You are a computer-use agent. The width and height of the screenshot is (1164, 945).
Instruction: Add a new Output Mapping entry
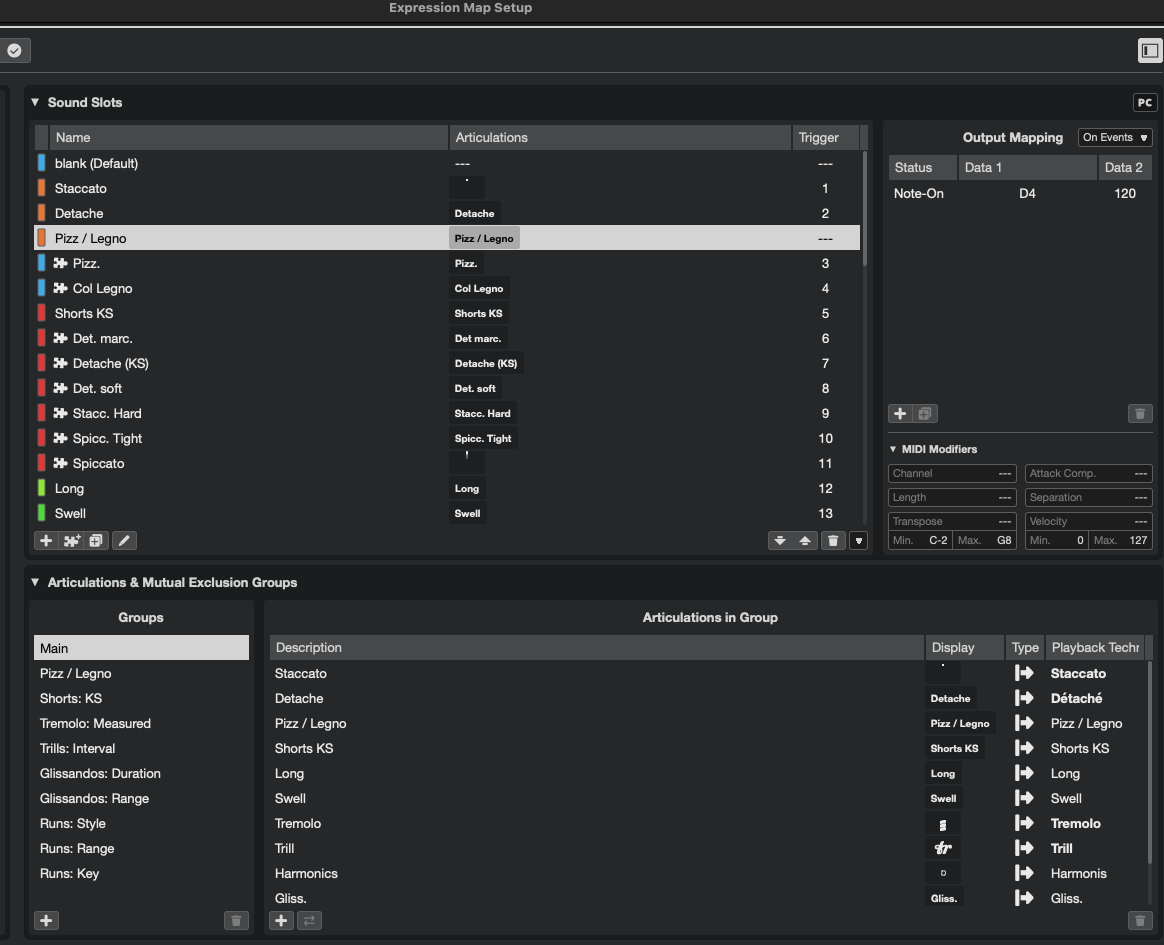pyautogui.click(x=899, y=413)
